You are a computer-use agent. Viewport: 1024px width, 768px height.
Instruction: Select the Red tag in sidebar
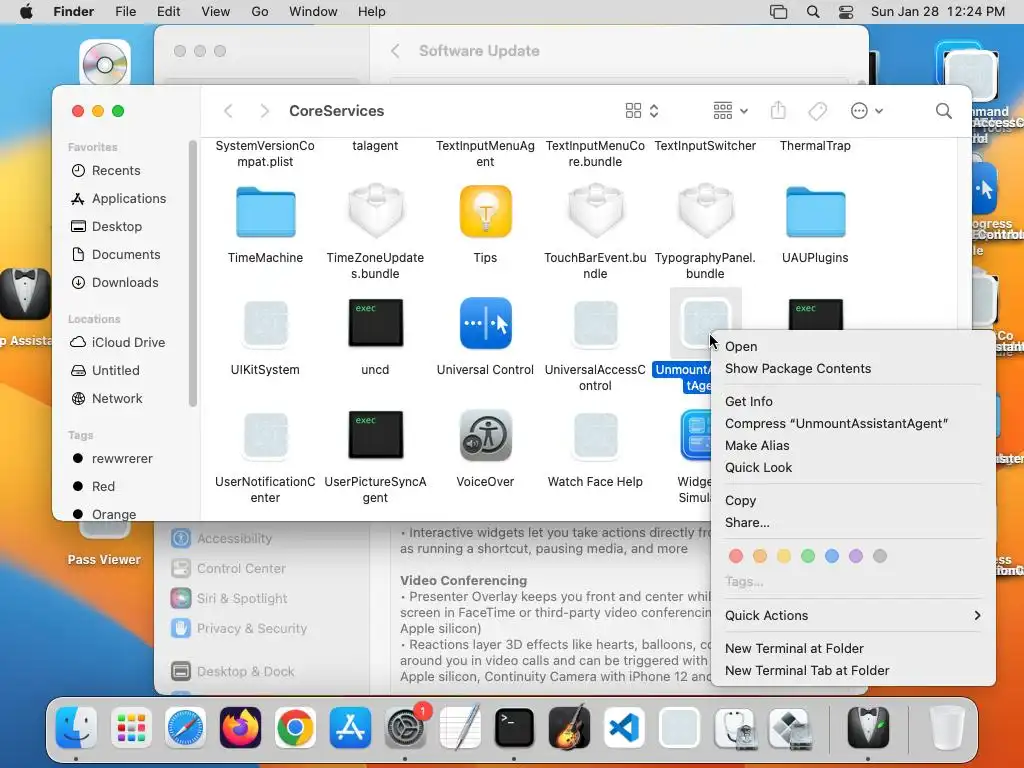tap(103, 487)
